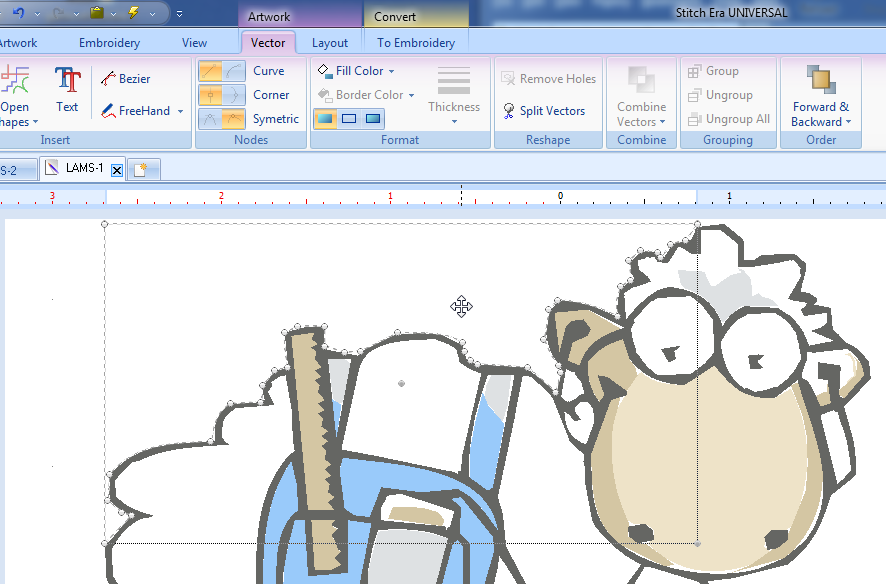Choose the FreeHand drawing tool
The image size is (886, 584).
(136, 111)
